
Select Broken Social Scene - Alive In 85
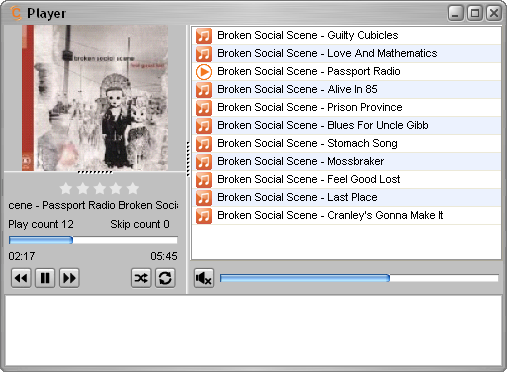tap(347, 90)
